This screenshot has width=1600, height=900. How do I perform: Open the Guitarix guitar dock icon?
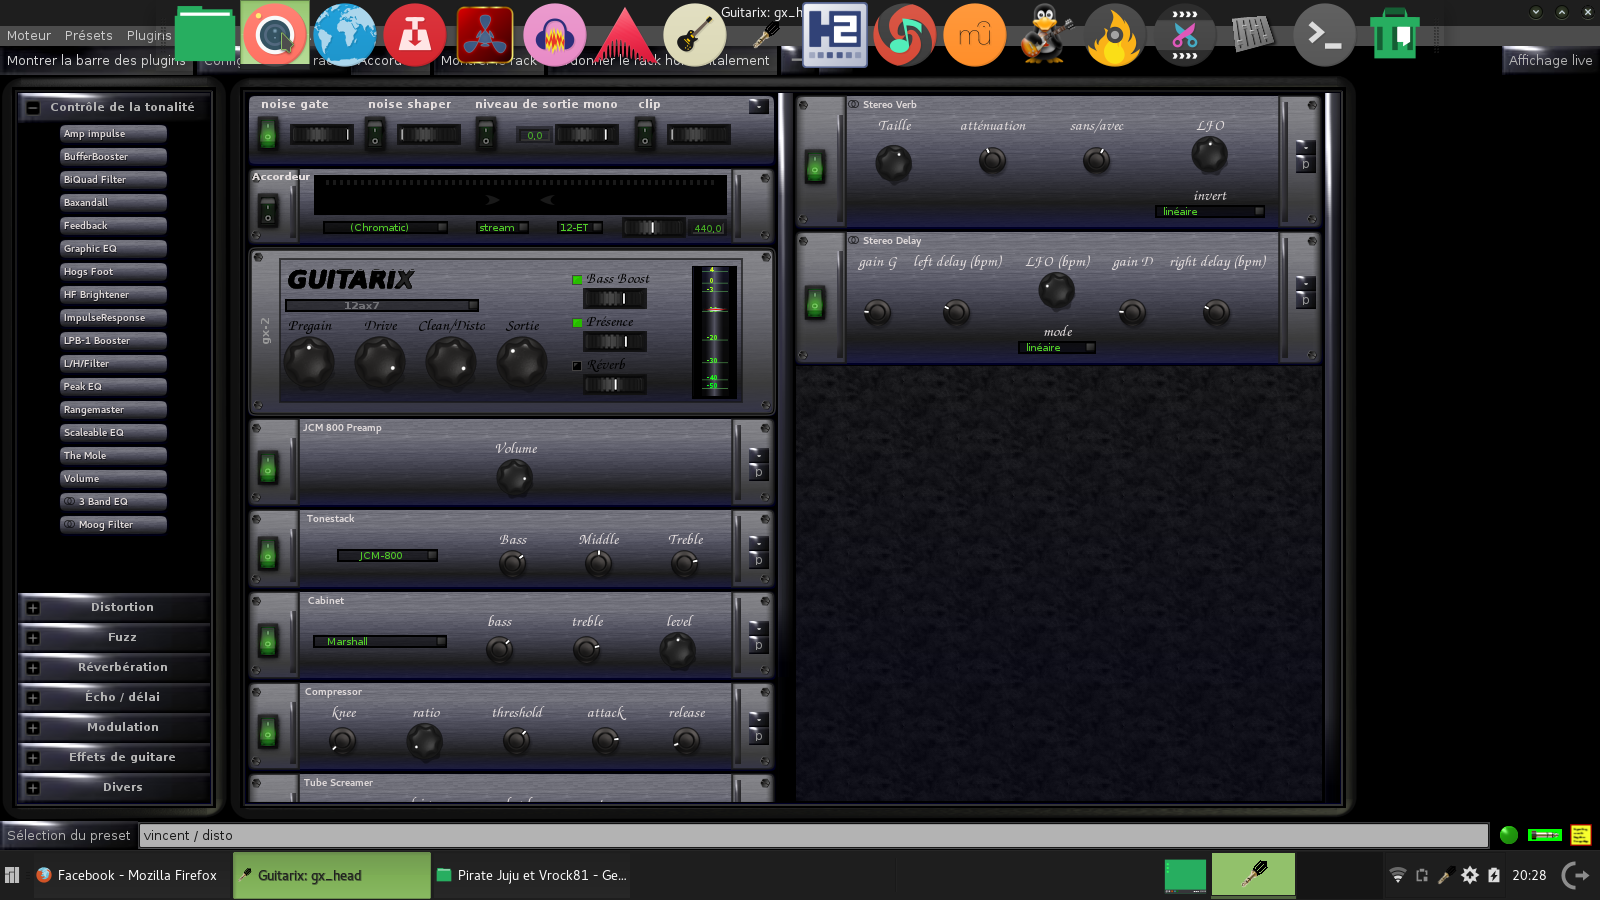coord(695,34)
